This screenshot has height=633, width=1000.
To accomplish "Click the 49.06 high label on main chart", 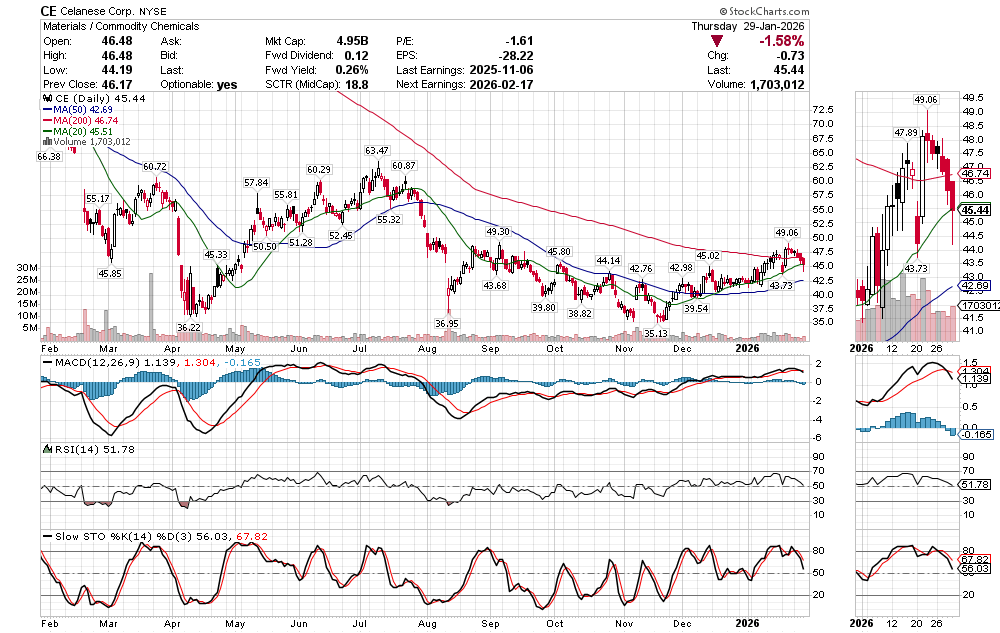I will point(788,232).
